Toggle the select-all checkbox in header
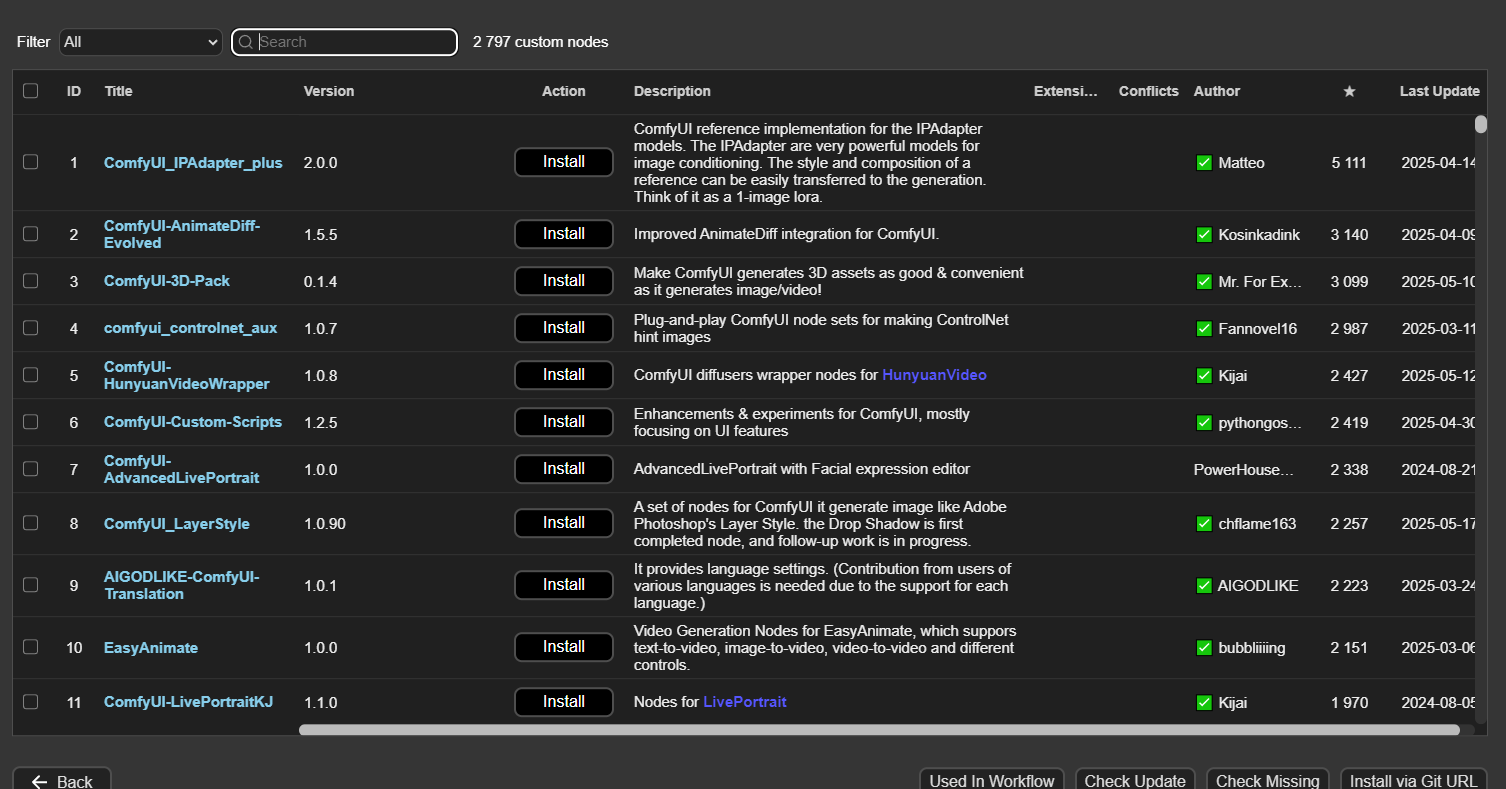This screenshot has width=1506, height=789. click(31, 91)
